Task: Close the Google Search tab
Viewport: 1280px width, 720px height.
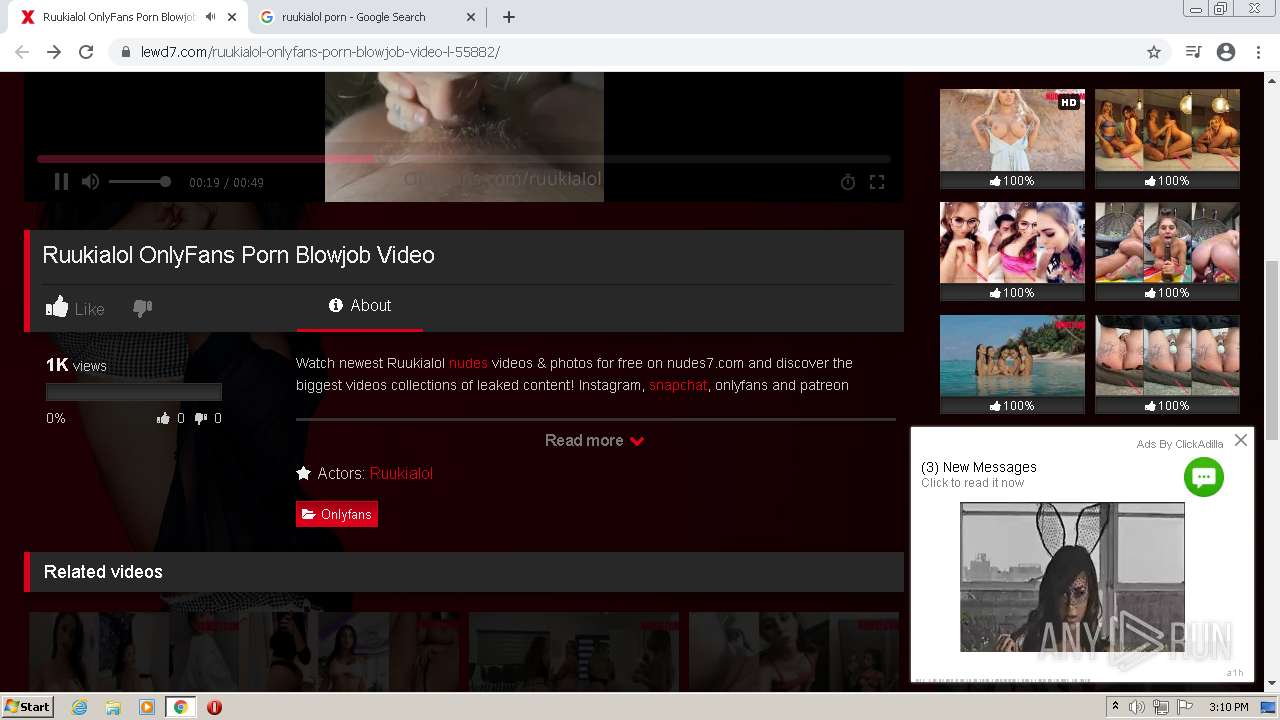Action: [x=471, y=17]
